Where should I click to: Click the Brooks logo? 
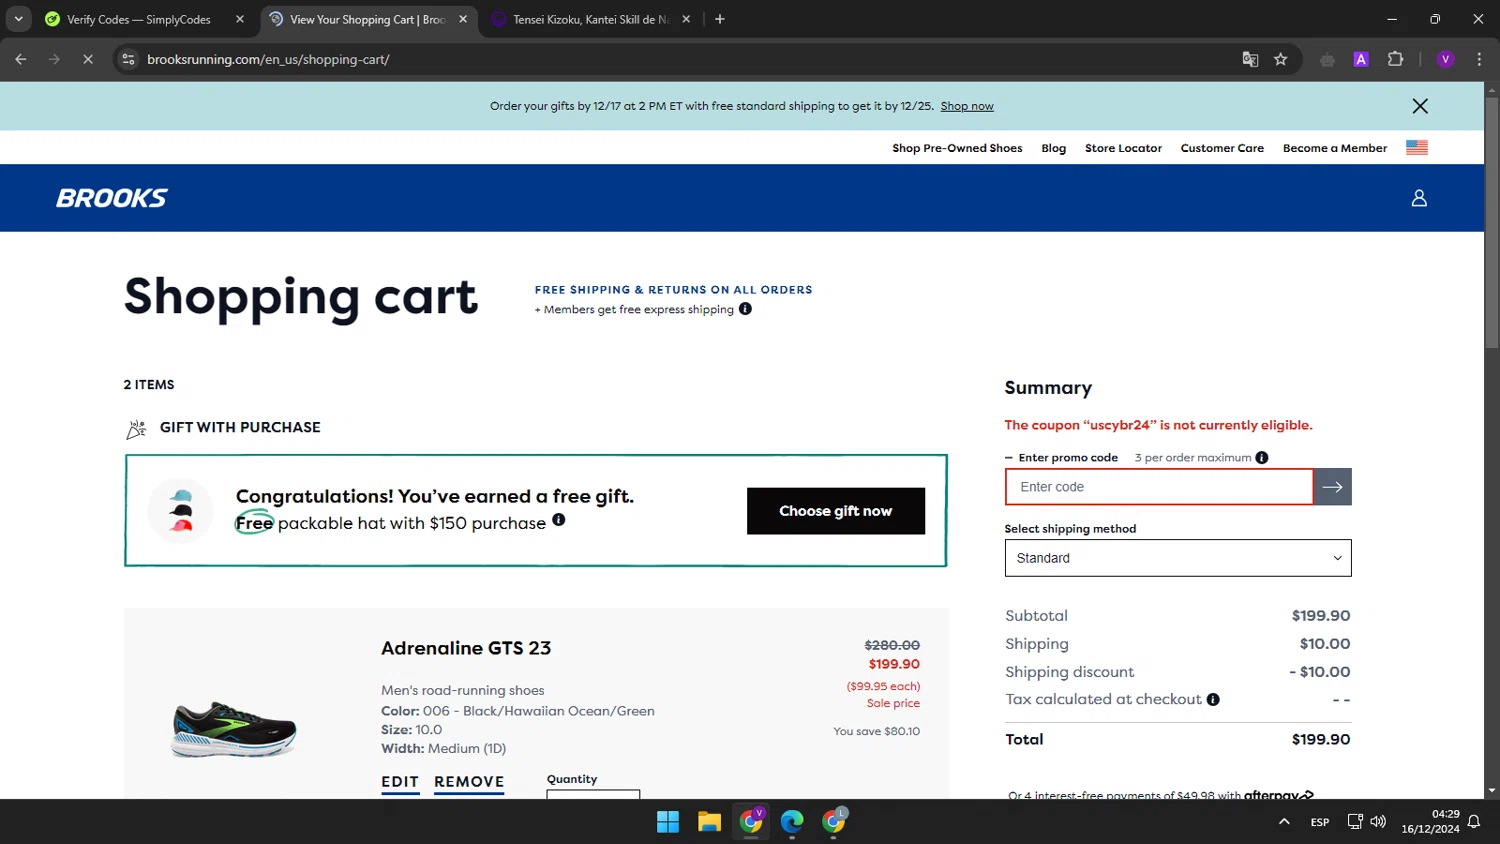coord(111,198)
